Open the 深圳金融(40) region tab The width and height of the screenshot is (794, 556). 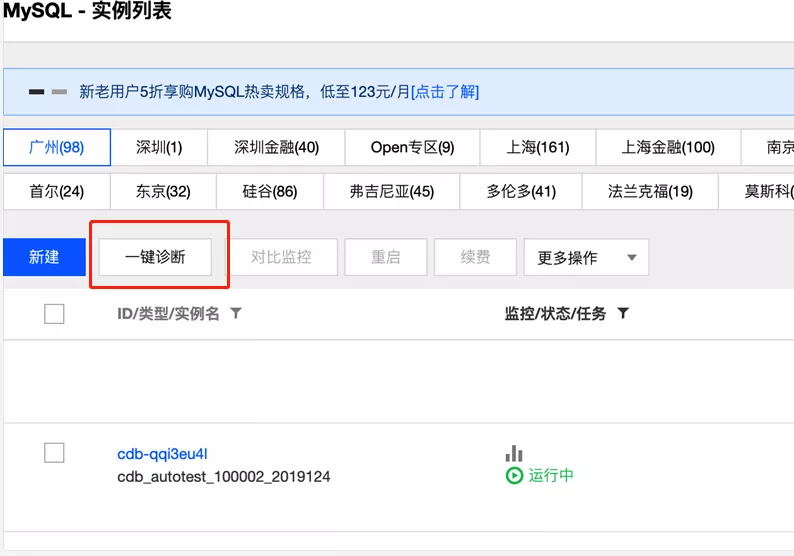(x=276, y=147)
